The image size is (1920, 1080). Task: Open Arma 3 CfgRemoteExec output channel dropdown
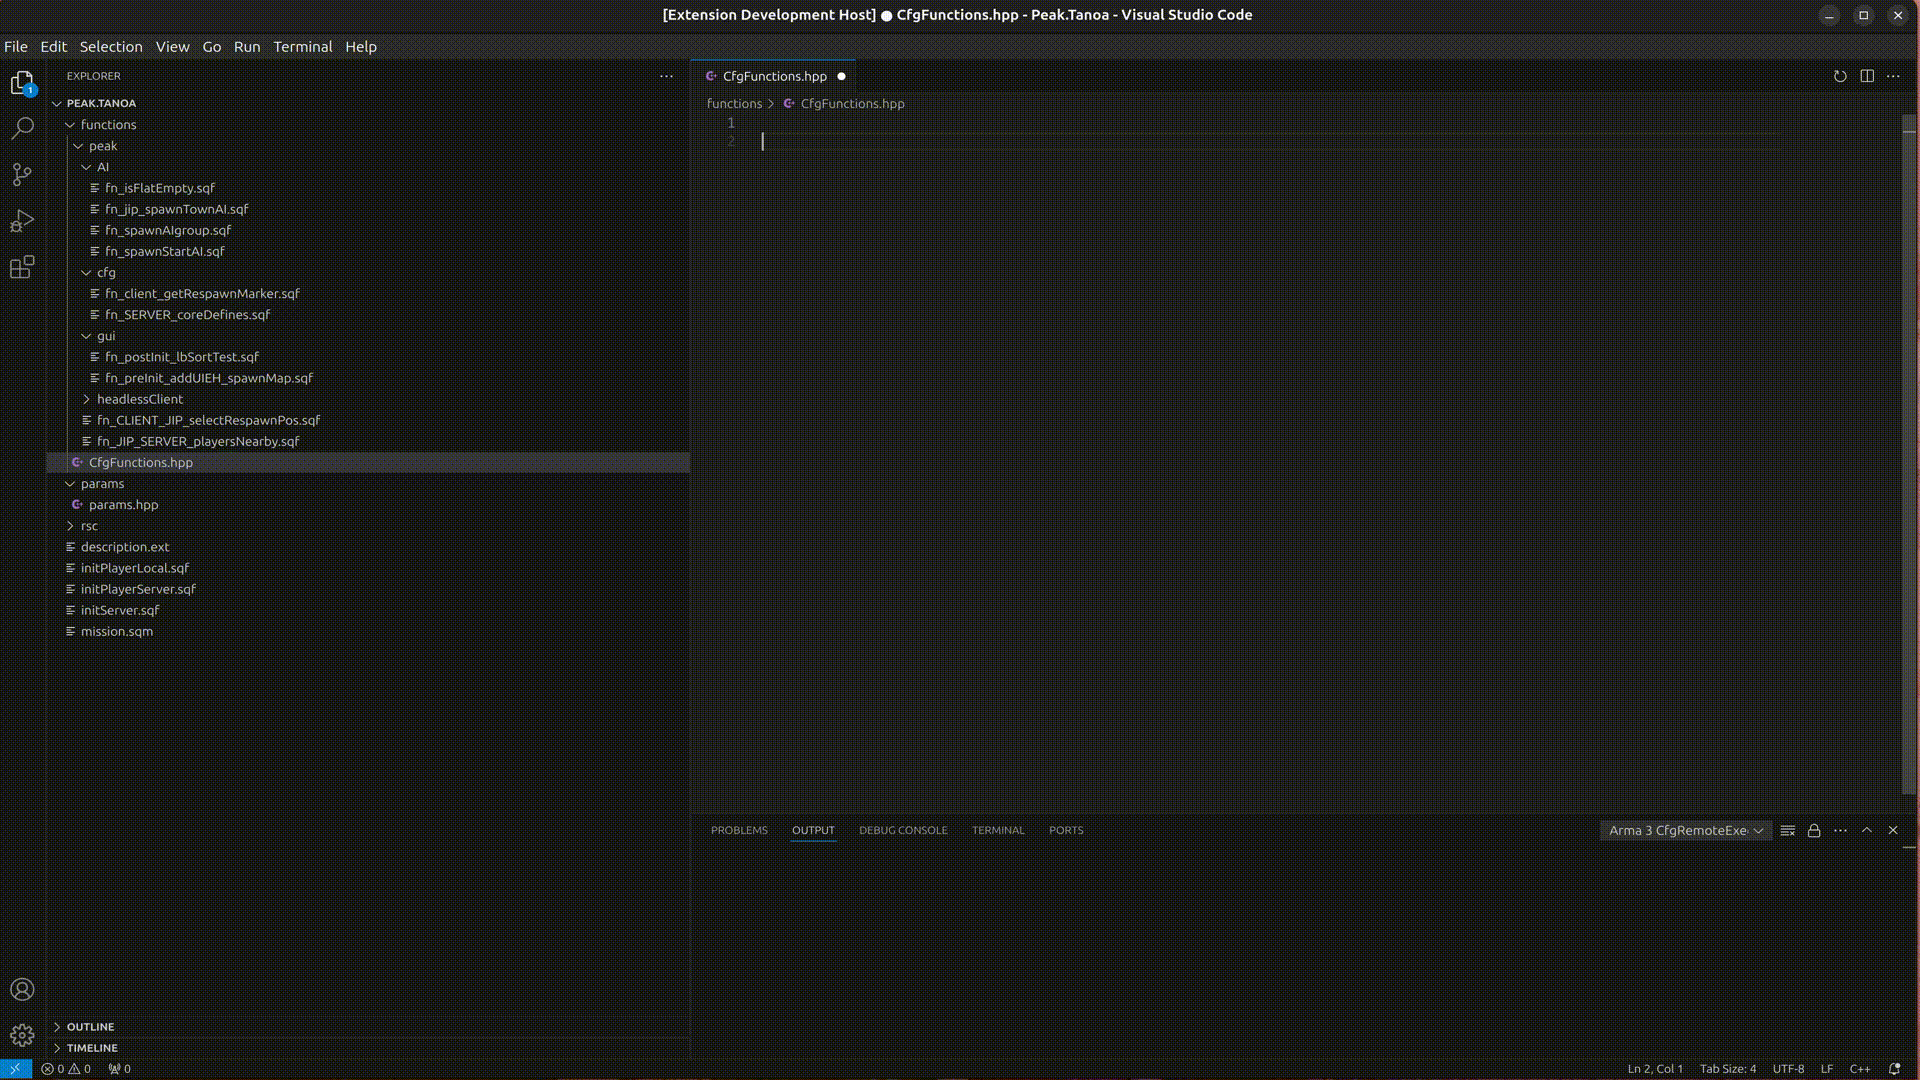(1686, 831)
